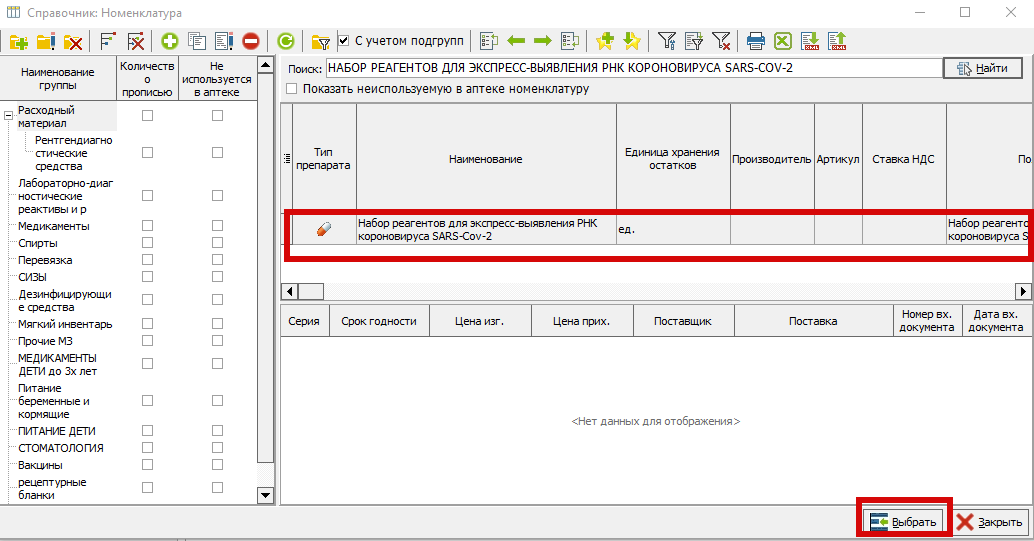
Task: Sort by the 'Наименование' column header
Action: (485, 159)
